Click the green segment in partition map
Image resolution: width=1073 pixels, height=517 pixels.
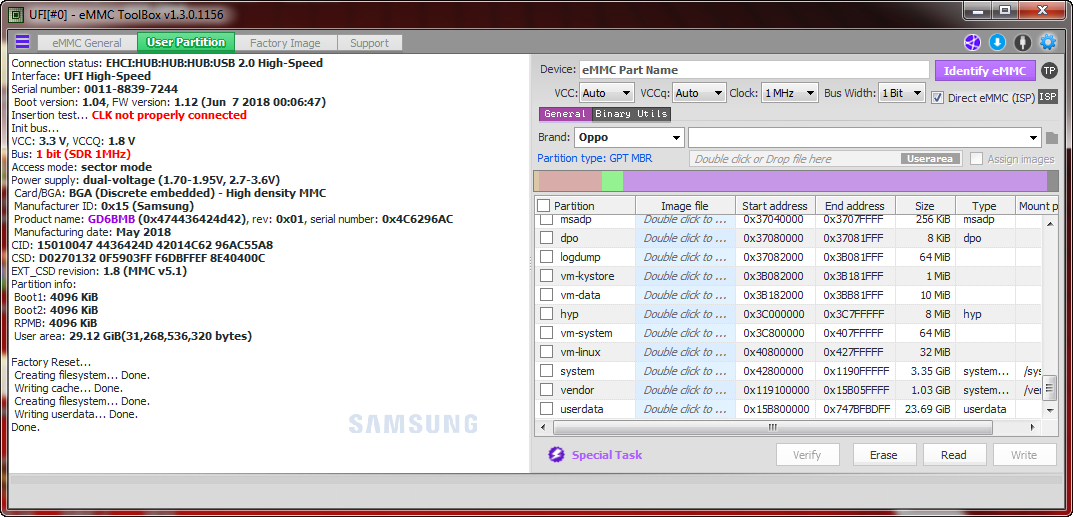coord(612,181)
